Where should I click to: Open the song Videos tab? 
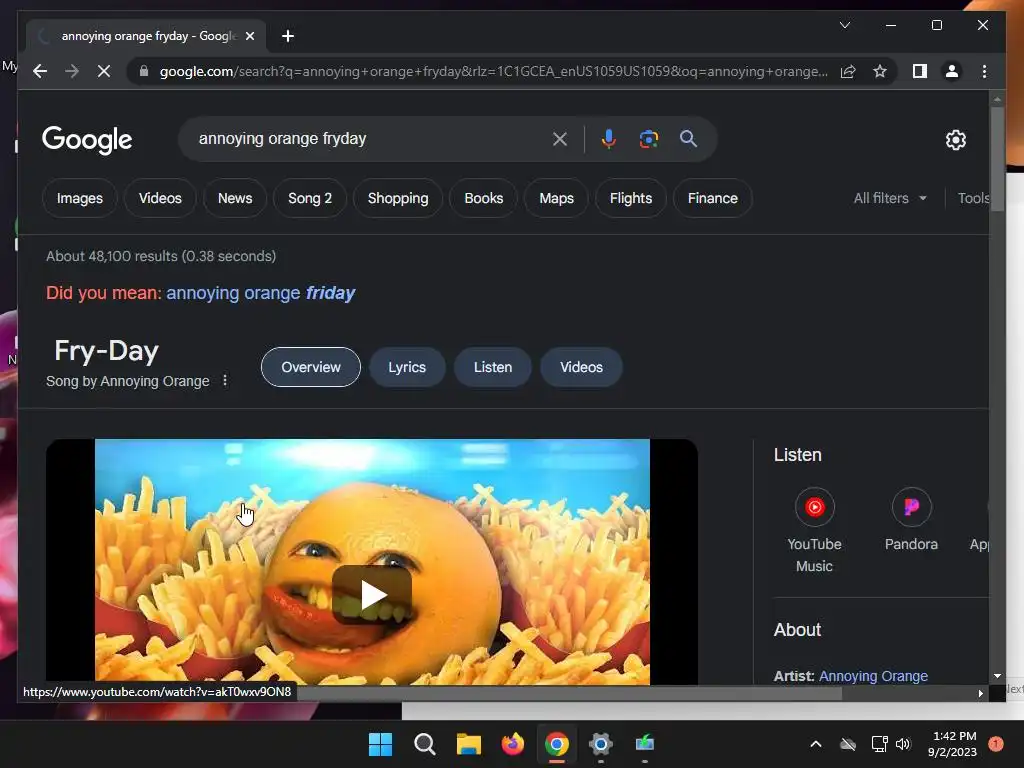pyautogui.click(x=581, y=367)
